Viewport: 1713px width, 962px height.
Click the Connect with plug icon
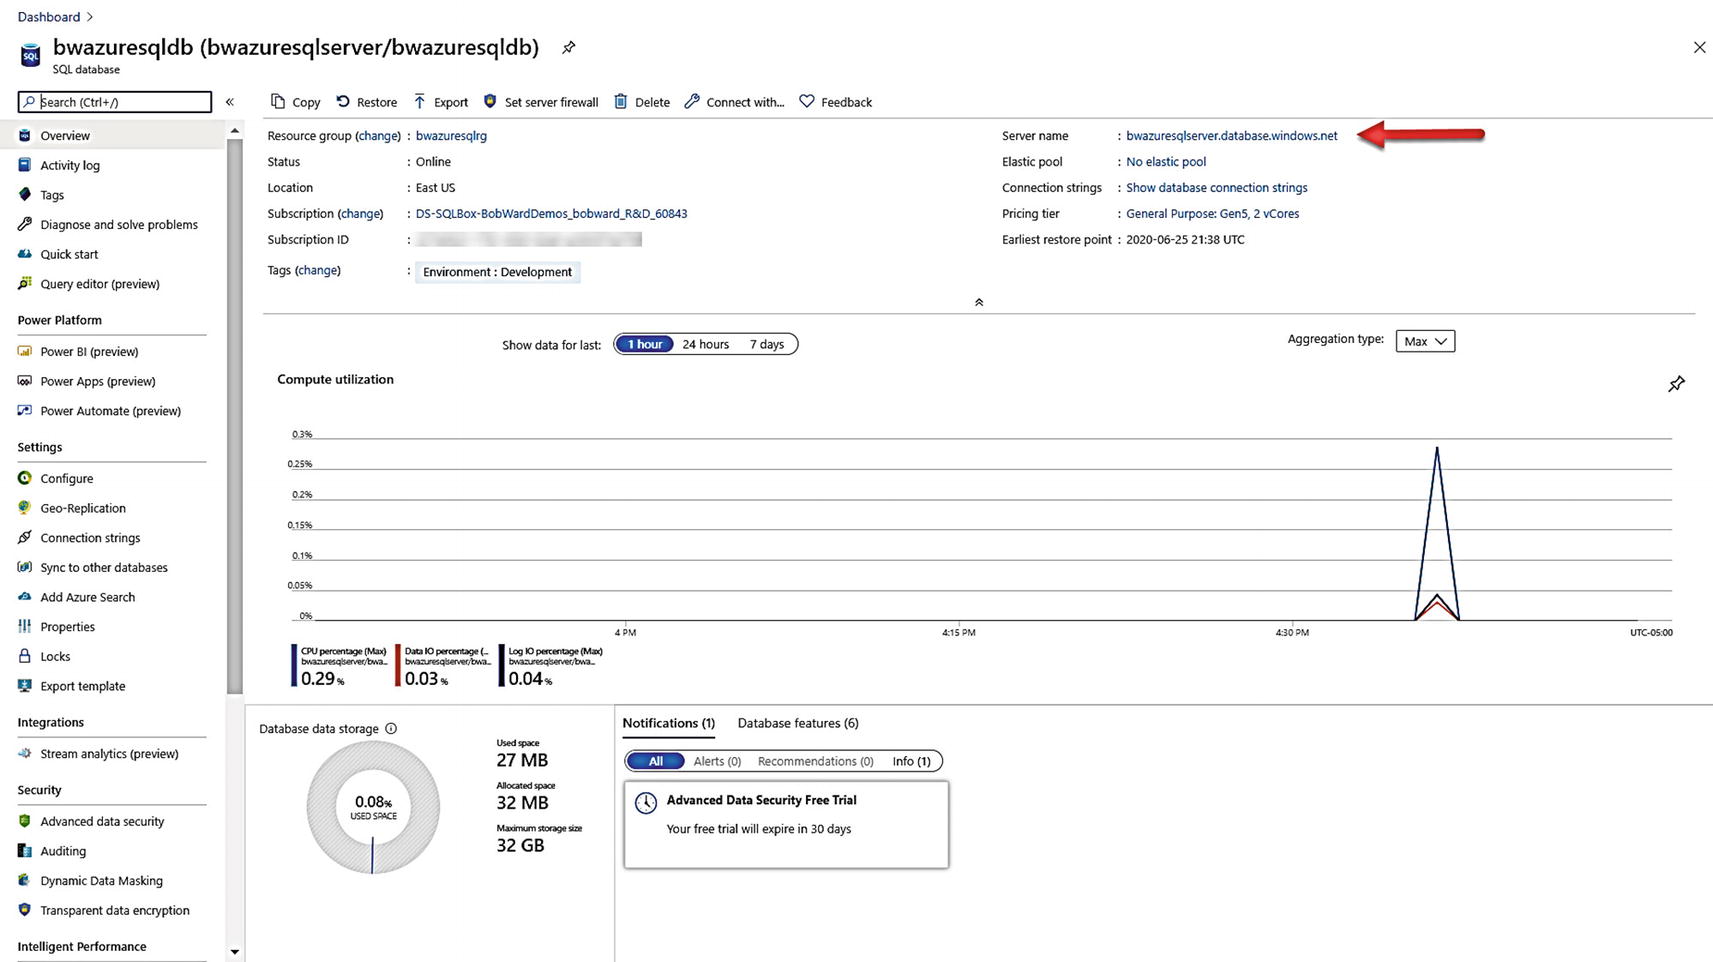click(692, 102)
